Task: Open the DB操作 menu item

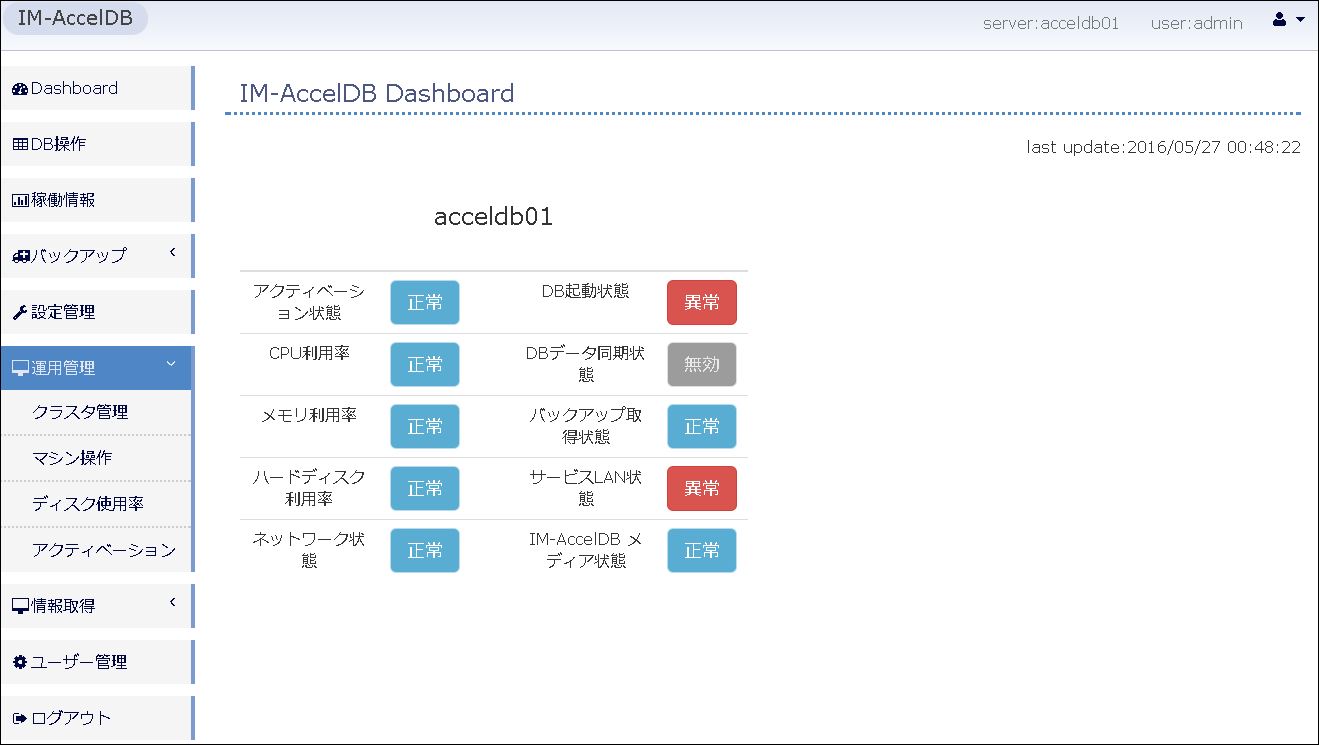Action: pos(96,144)
